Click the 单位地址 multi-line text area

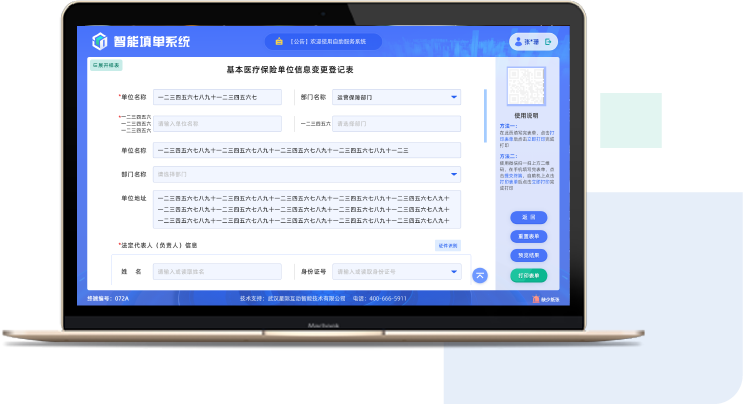point(306,210)
